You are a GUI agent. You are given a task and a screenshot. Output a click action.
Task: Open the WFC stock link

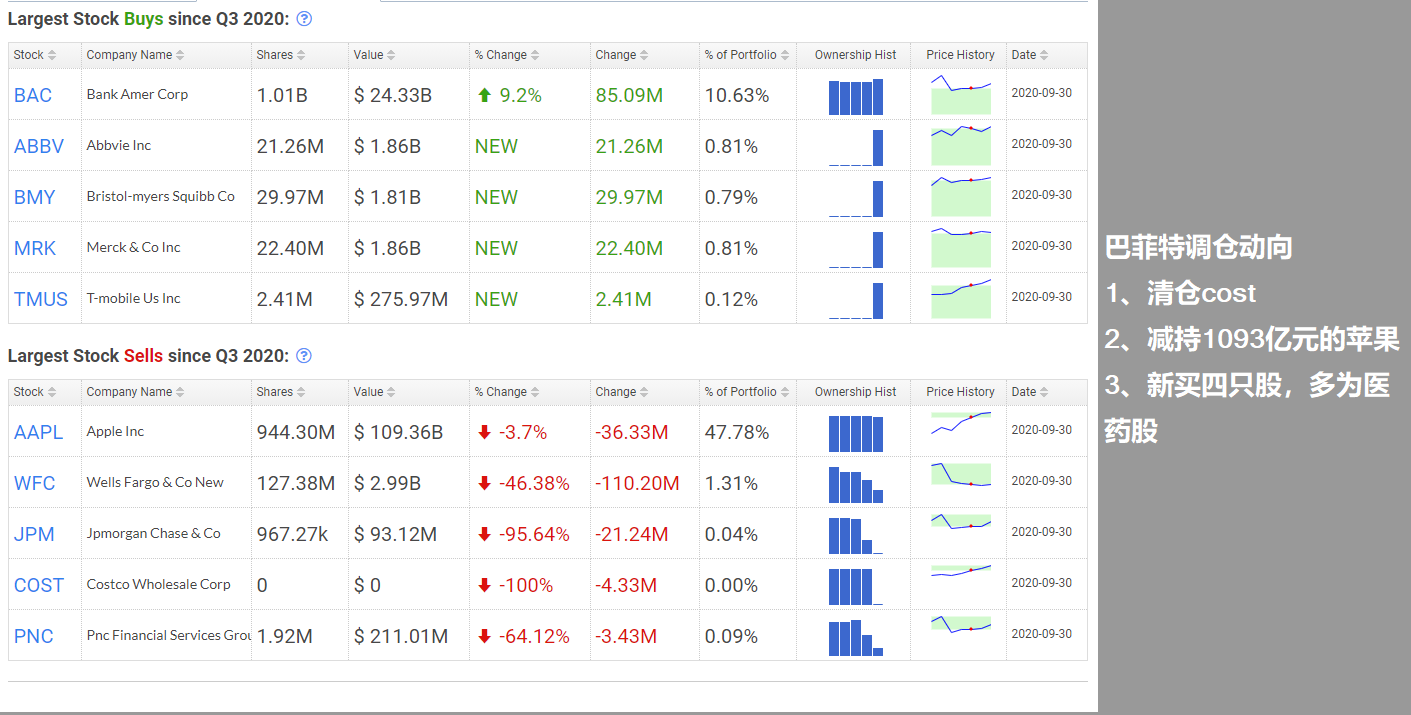[35, 483]
